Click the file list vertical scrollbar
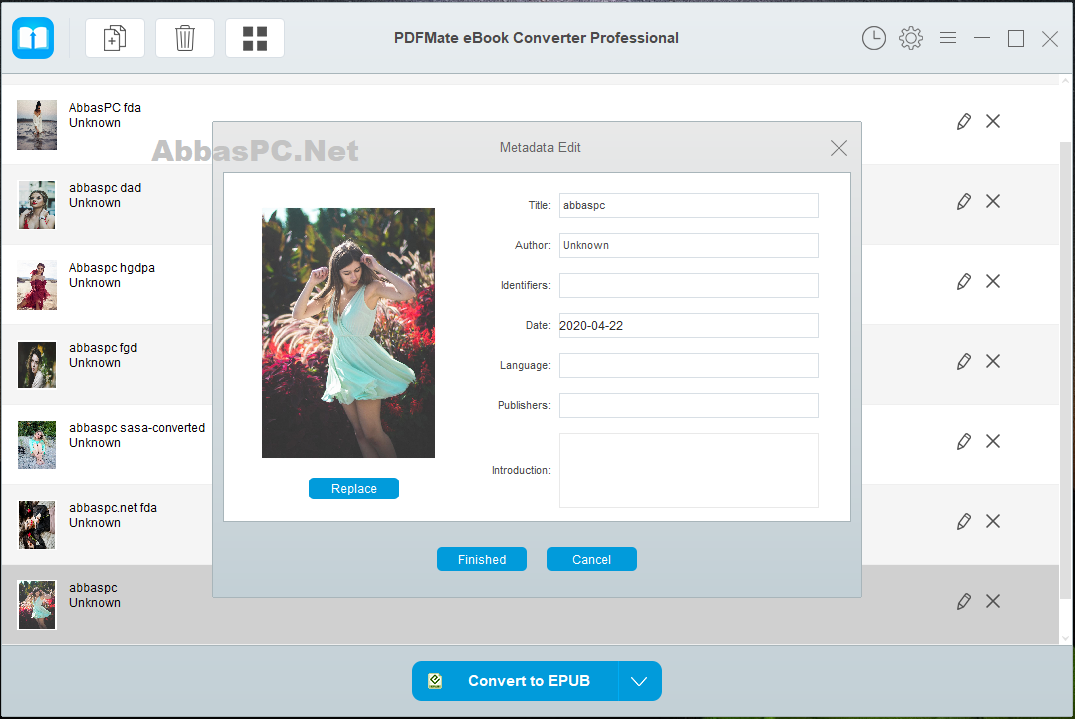This screenshot has width=1075, height=719. pos(1065,370)
